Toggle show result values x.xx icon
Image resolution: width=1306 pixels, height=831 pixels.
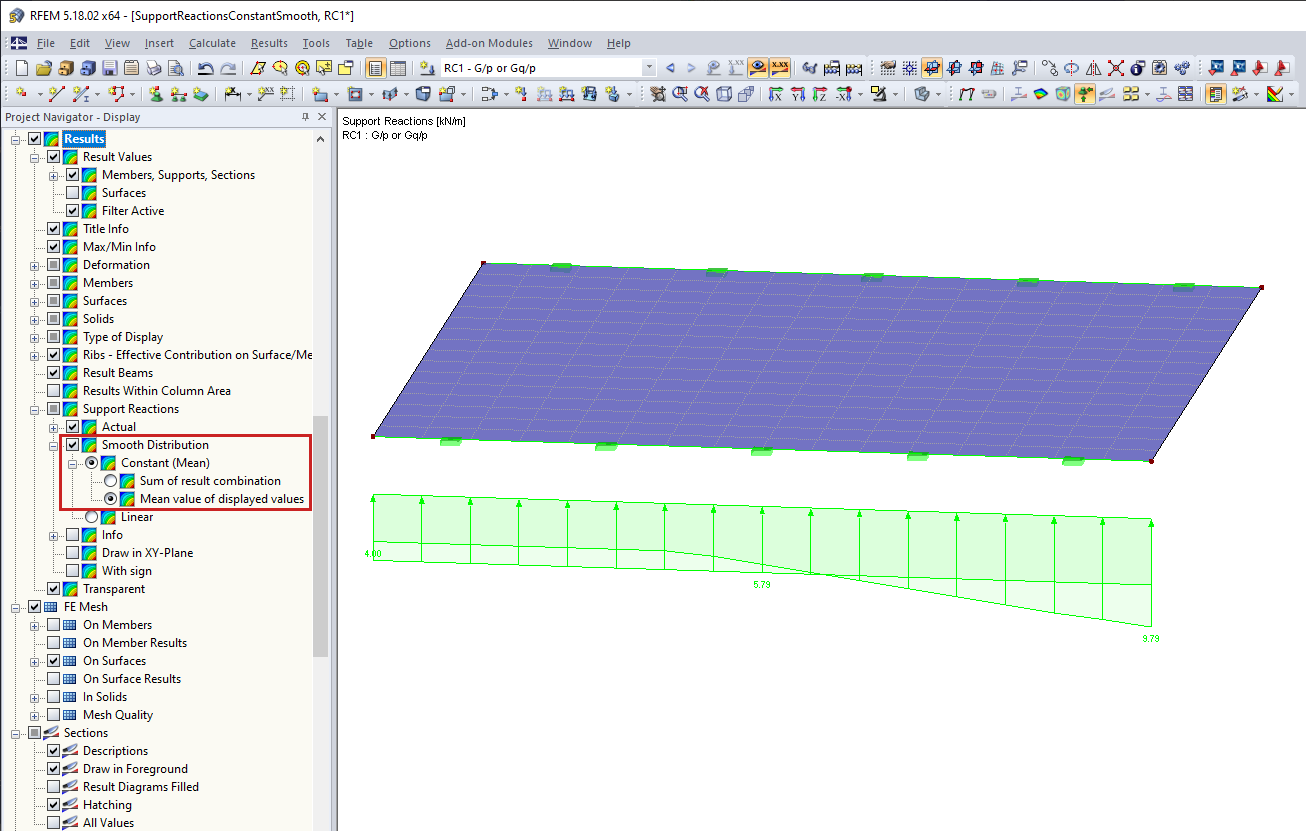click(780, 68)
